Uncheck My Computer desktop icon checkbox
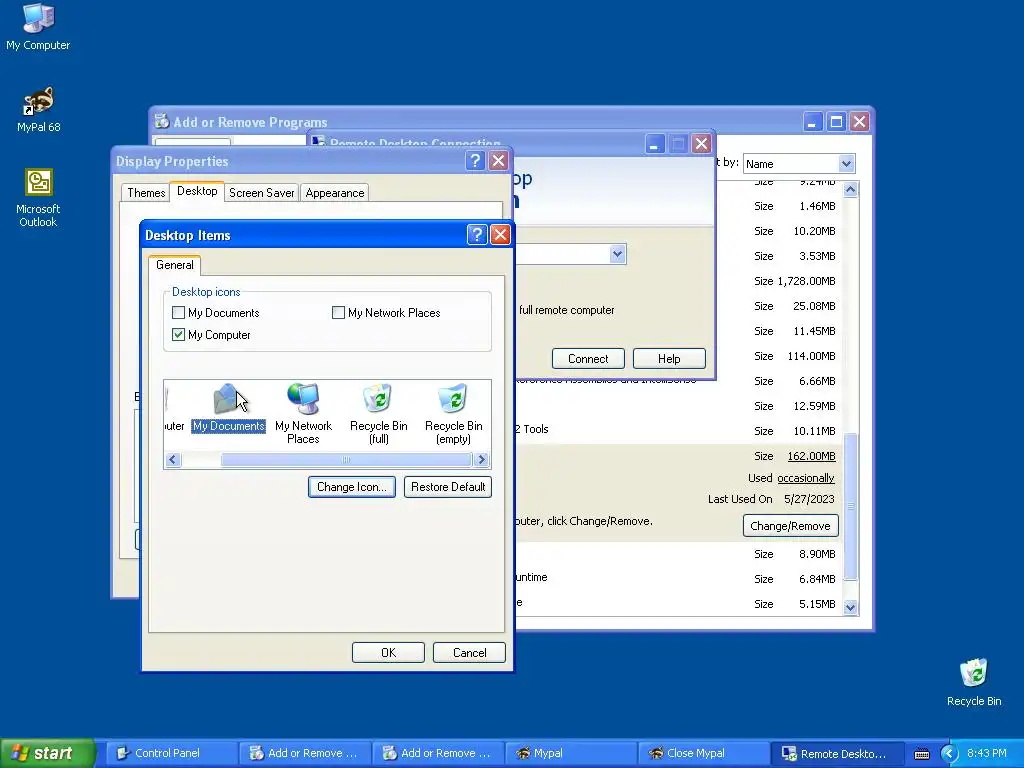 pos(178,334)
